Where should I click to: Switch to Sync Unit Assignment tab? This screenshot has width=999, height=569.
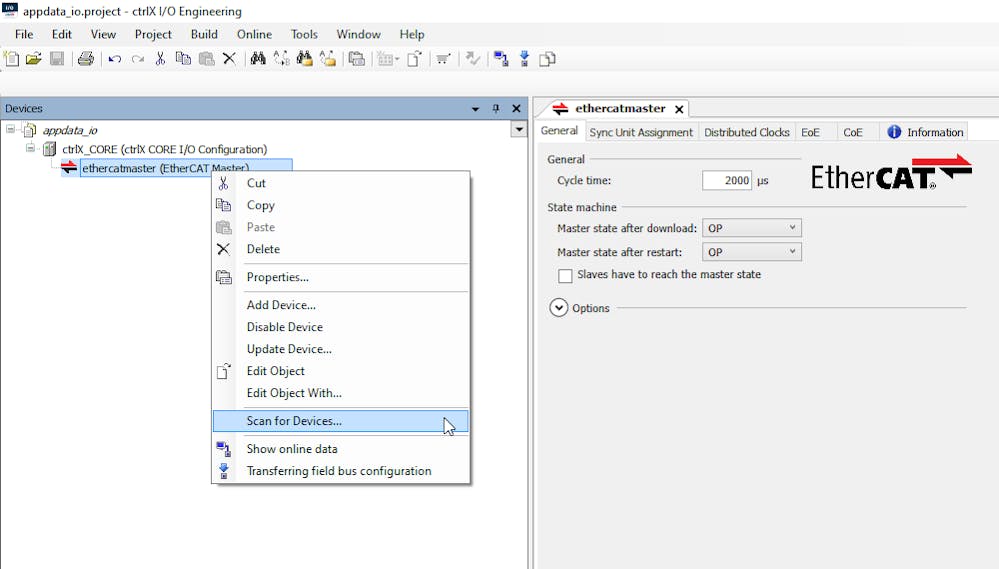(x=640, y=132)
